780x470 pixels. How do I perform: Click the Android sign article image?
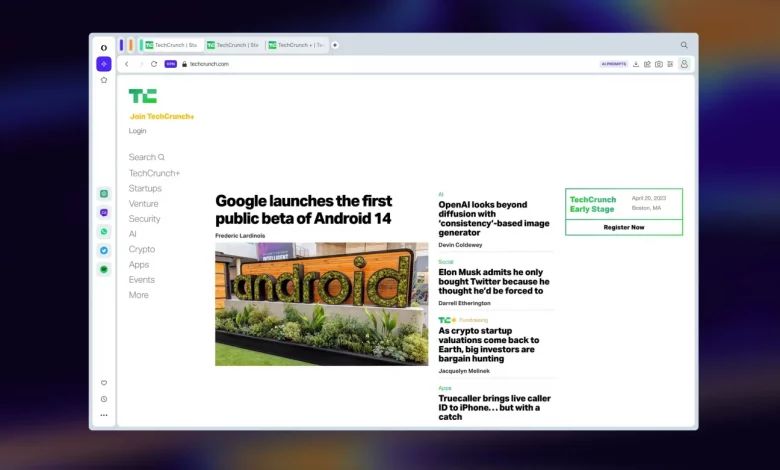321,304
